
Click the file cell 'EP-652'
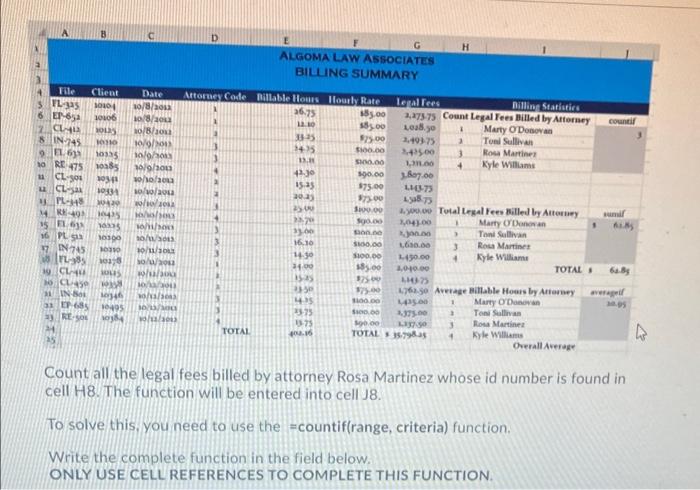66,116
